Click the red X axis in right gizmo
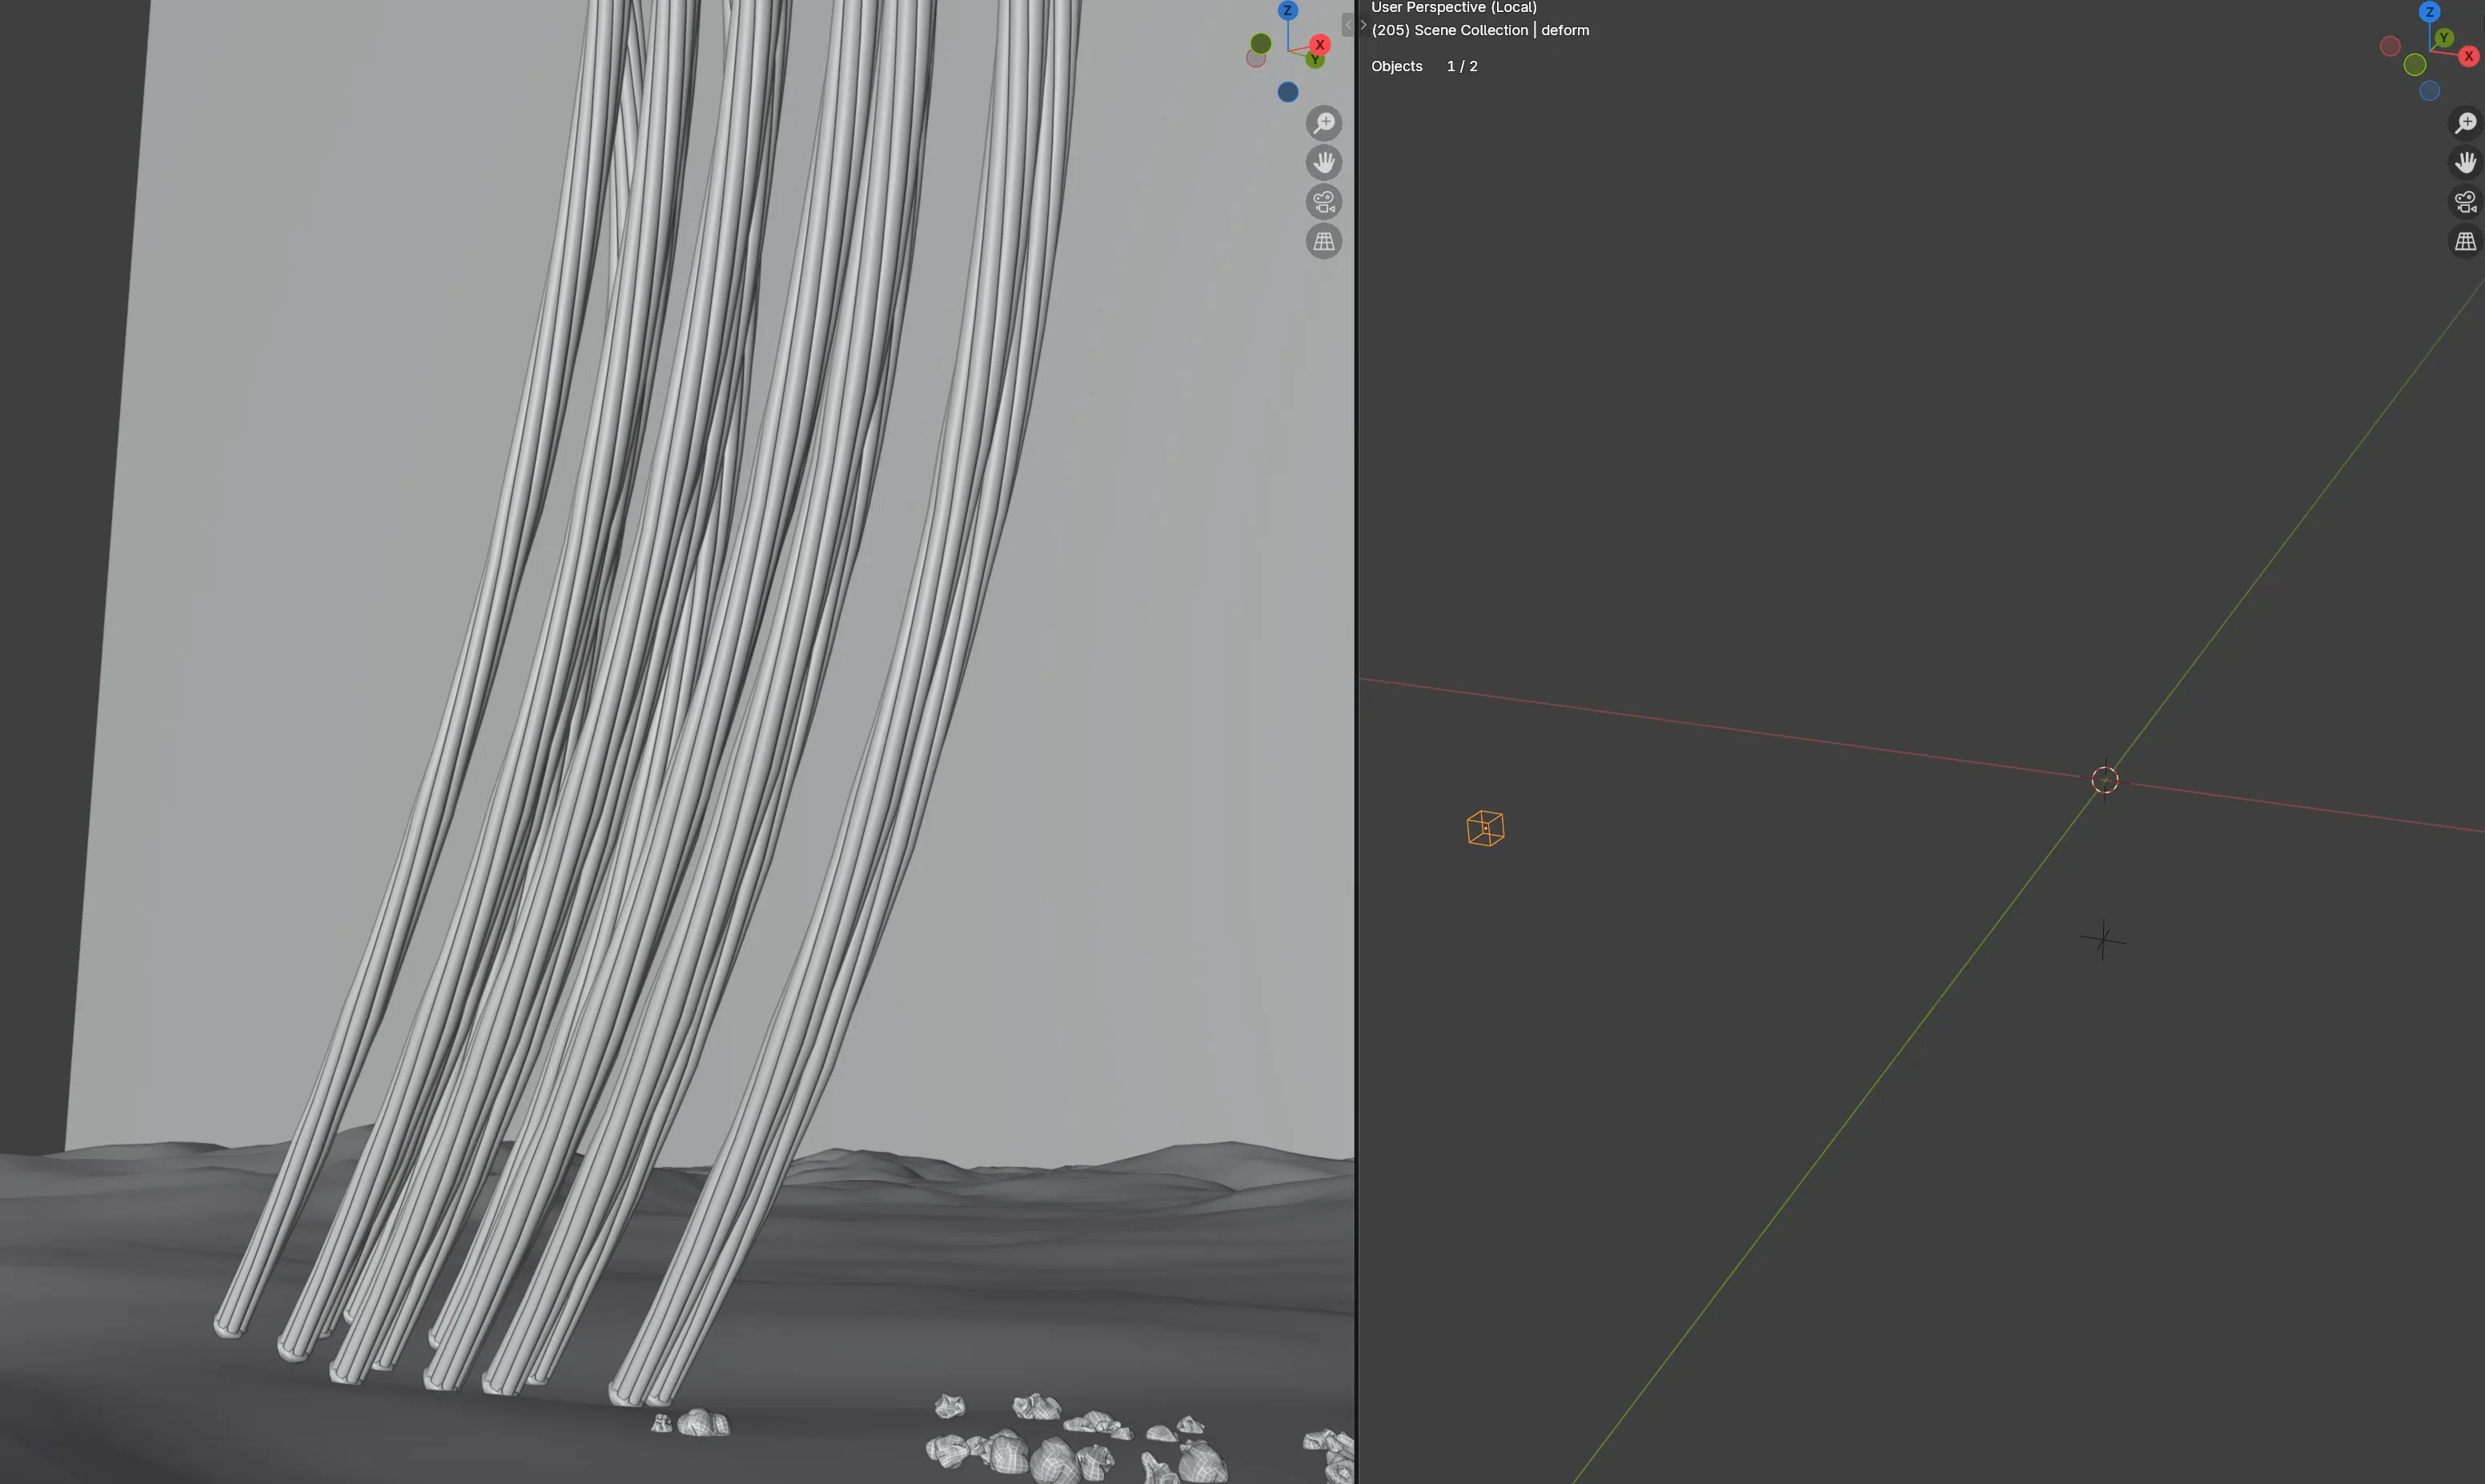The width and height of the screenshot is (2485, 1484). click(2468, 57)
